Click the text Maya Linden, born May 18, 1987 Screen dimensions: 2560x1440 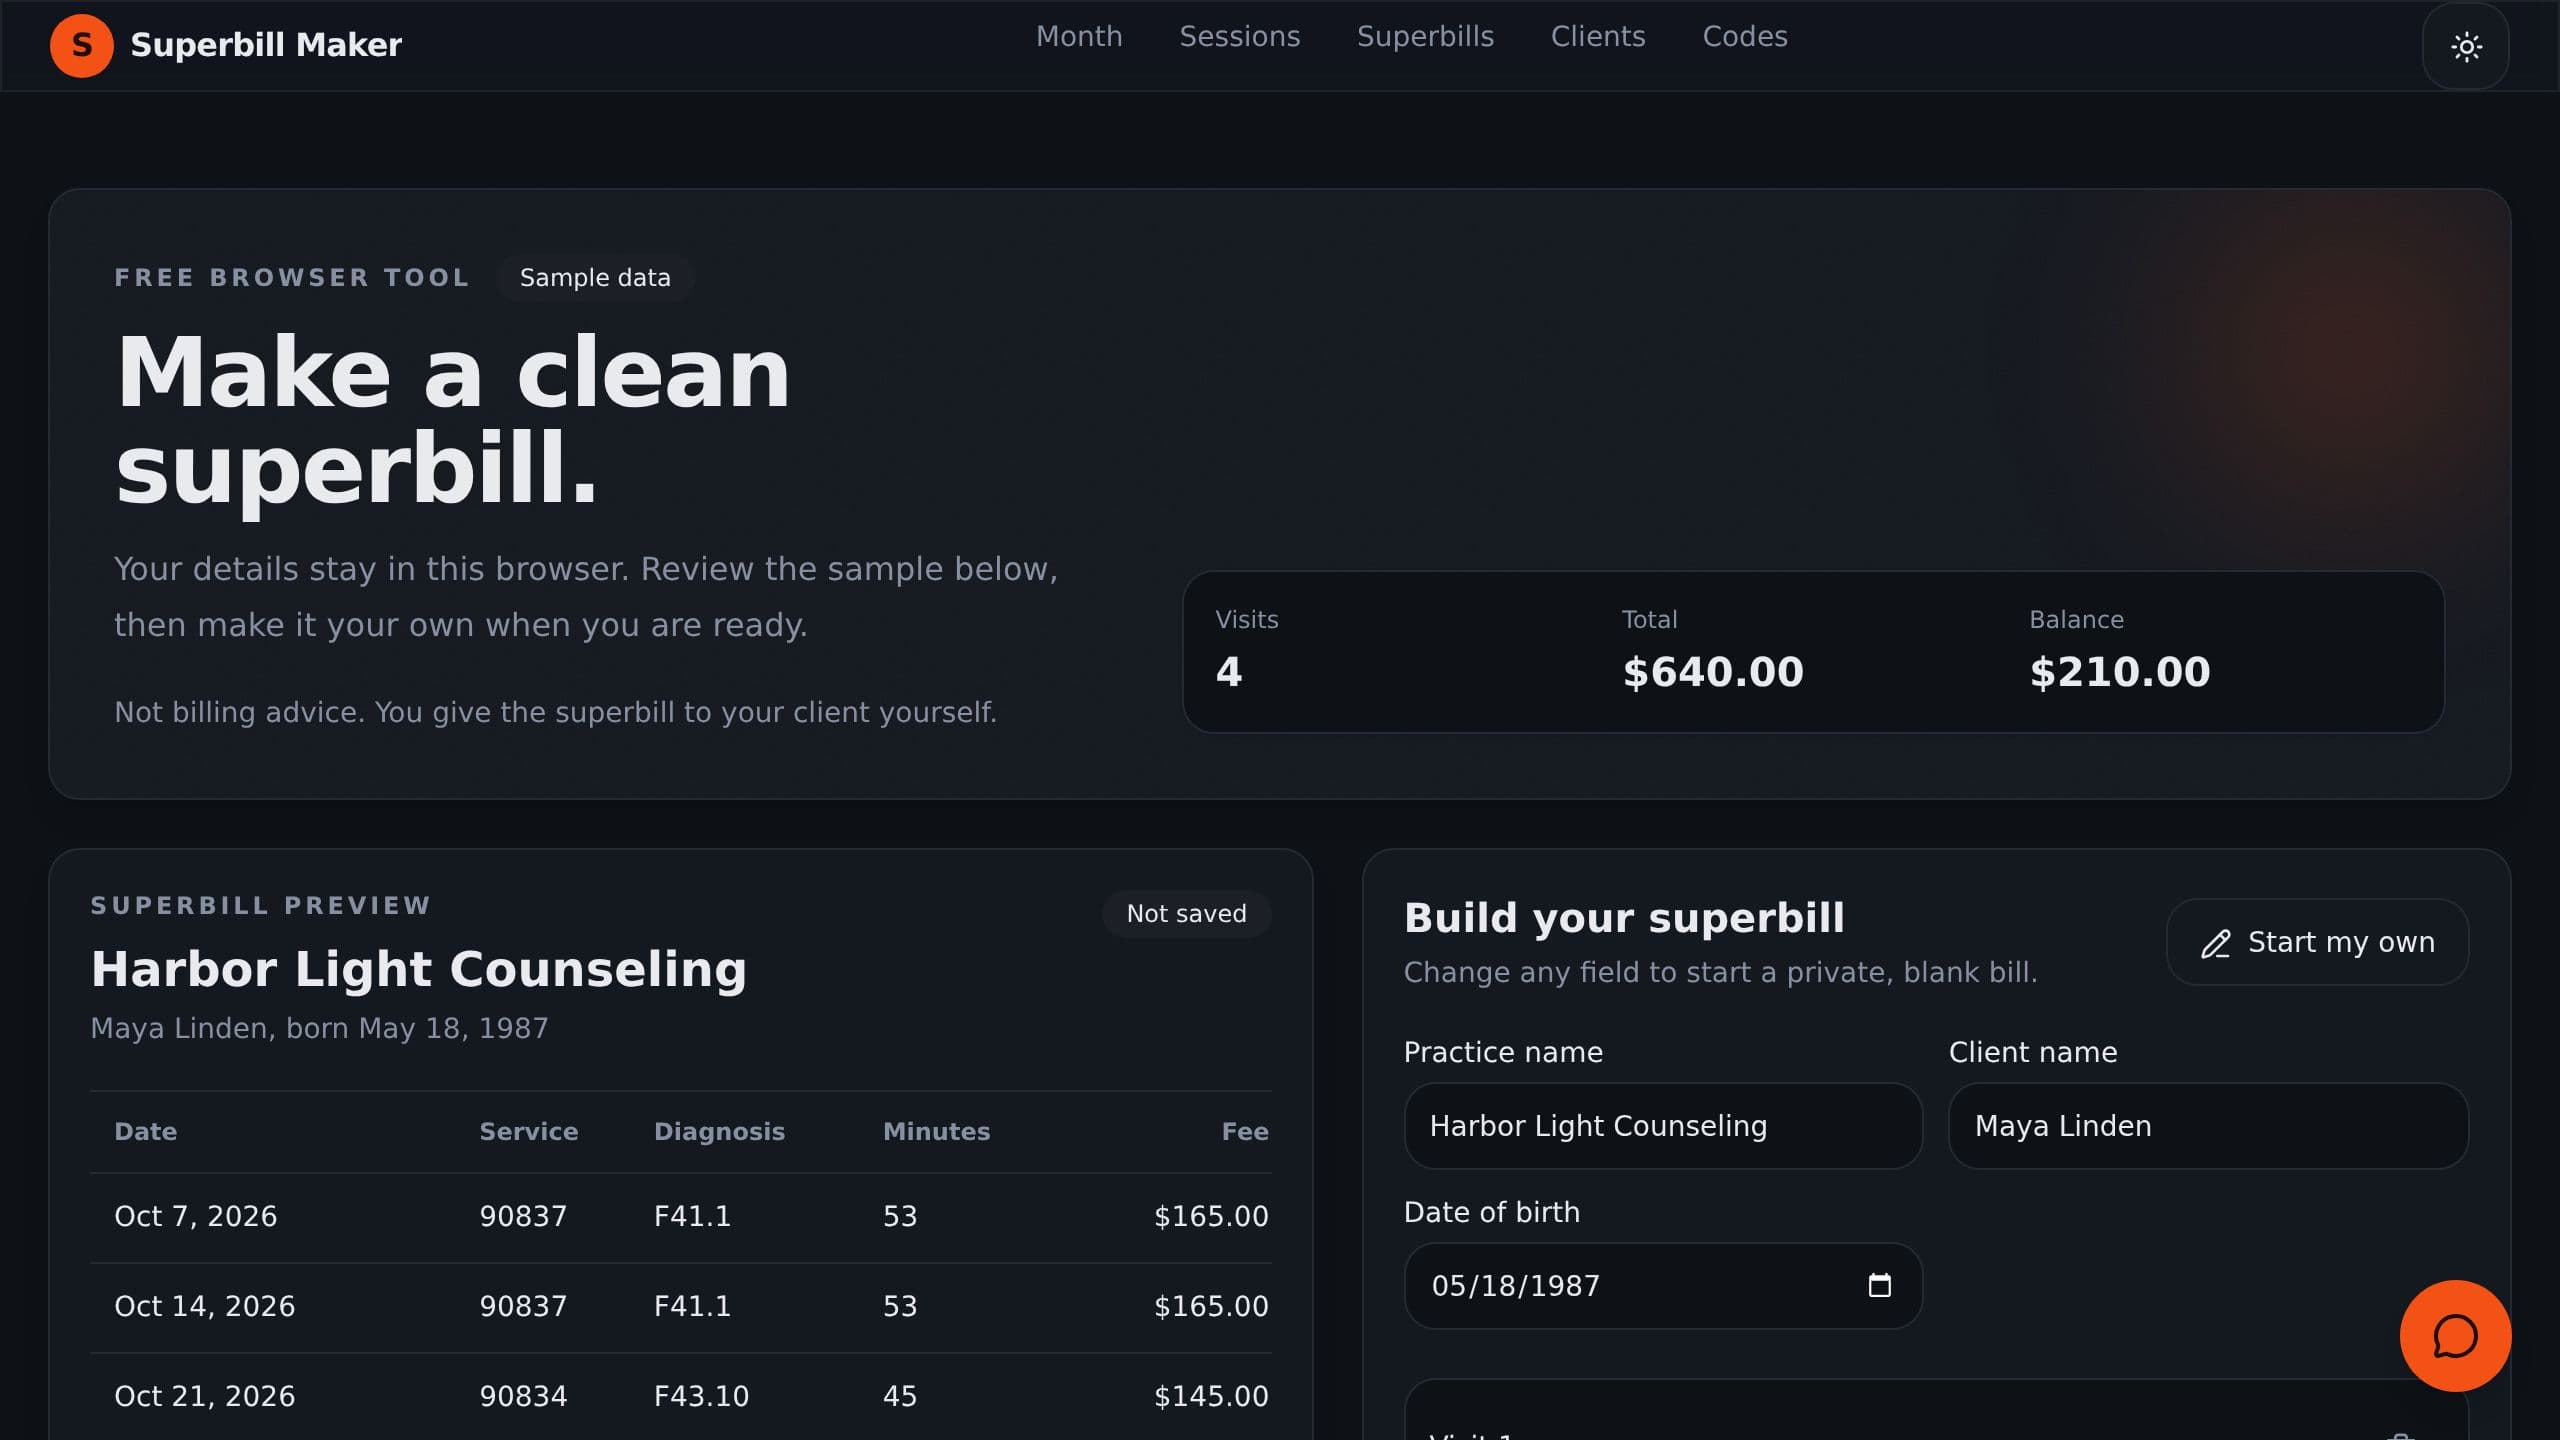click(319, 1028)
